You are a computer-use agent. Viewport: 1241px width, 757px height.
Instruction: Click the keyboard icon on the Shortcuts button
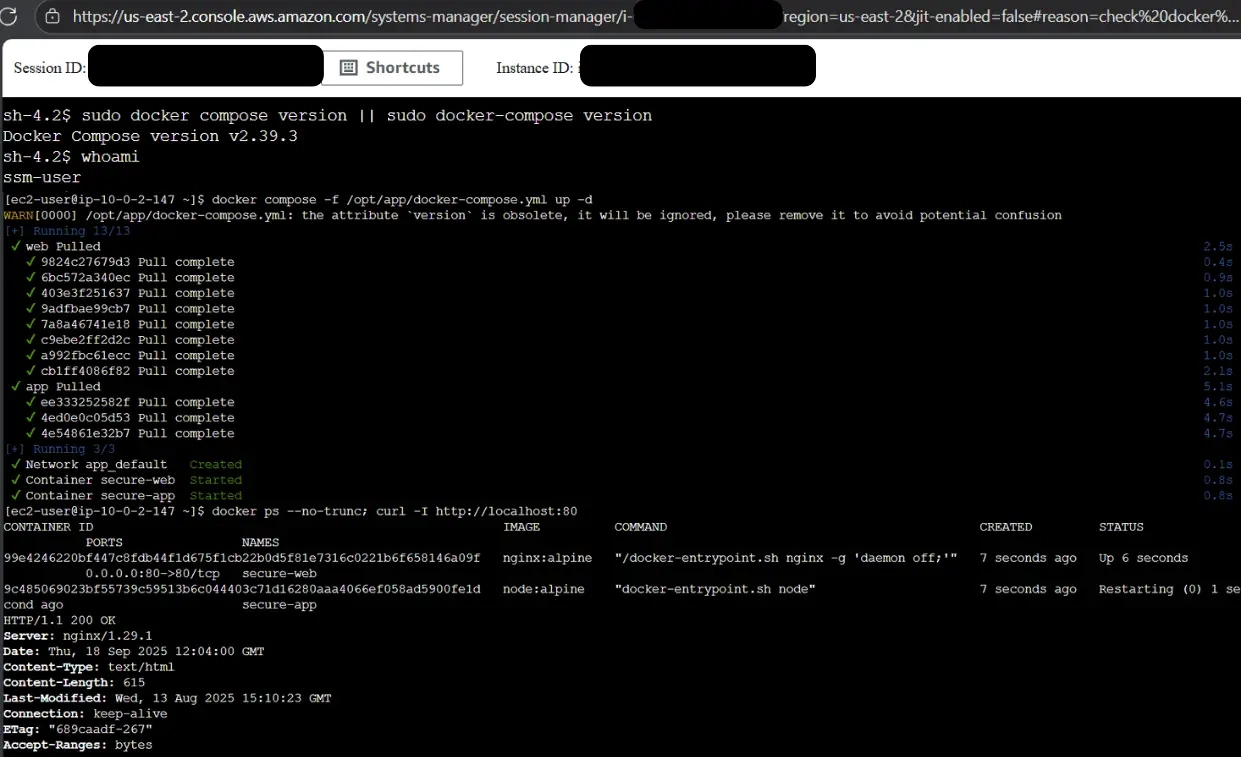coord(349,67)
